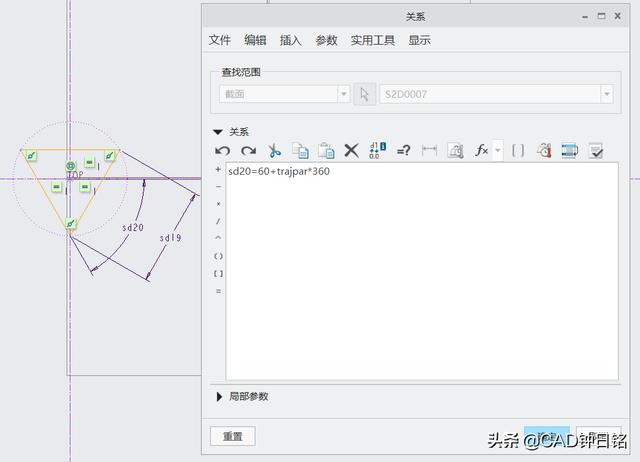Delete selected relation with X icon

point(351,151)
